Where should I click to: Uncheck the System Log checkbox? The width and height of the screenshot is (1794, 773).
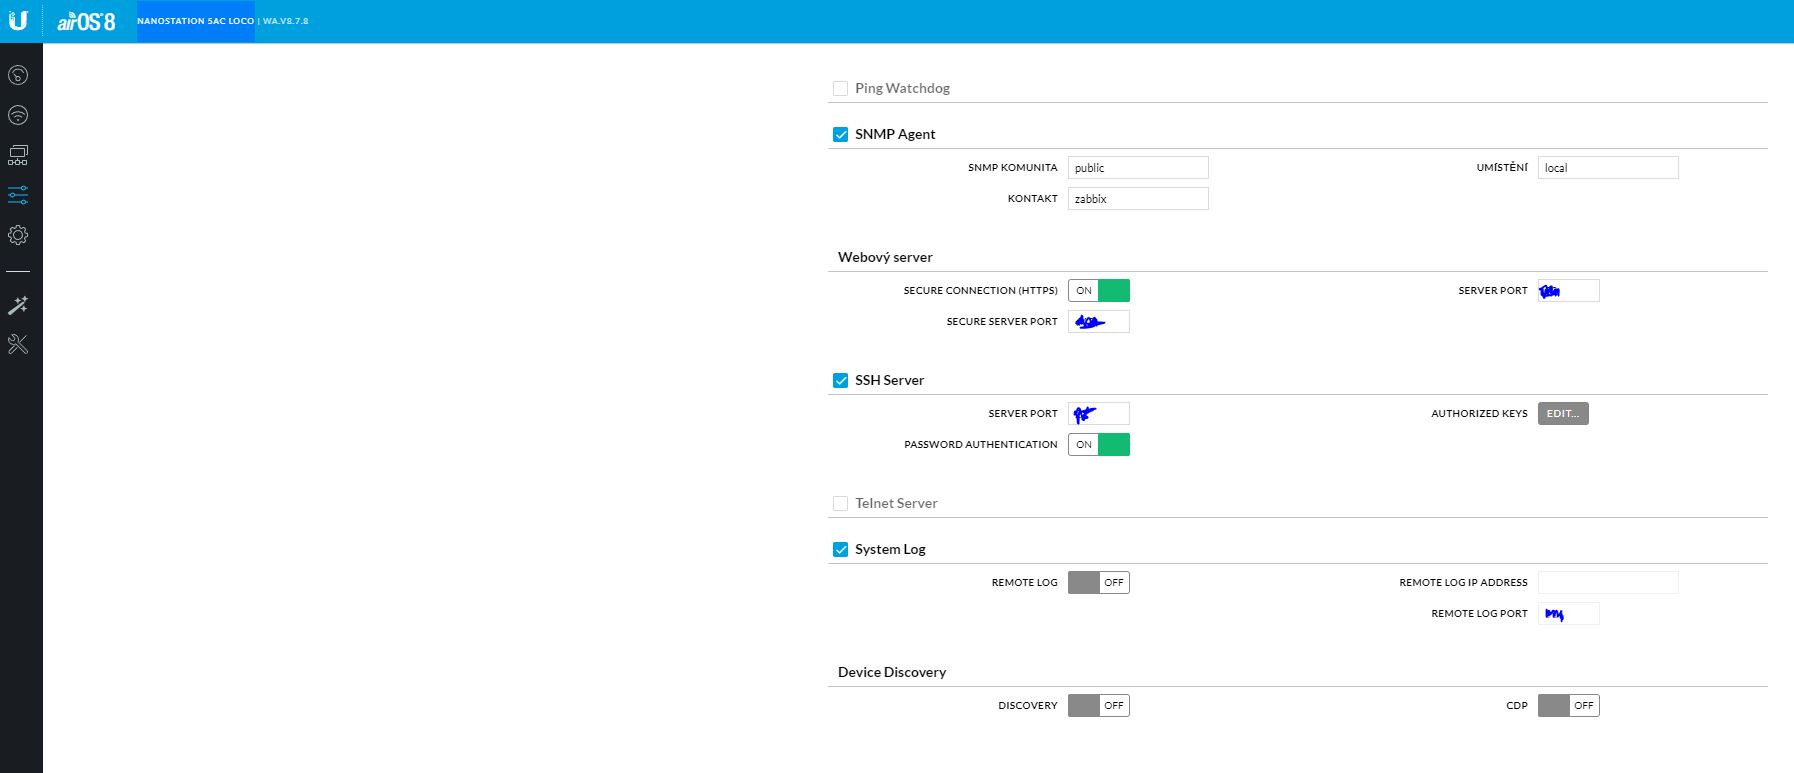840,550
